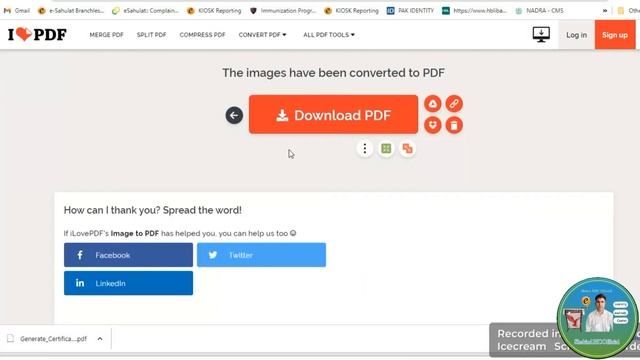Open the e-Sahulat Branches bookmark
640x360 pixels.
tap(71, 11)
